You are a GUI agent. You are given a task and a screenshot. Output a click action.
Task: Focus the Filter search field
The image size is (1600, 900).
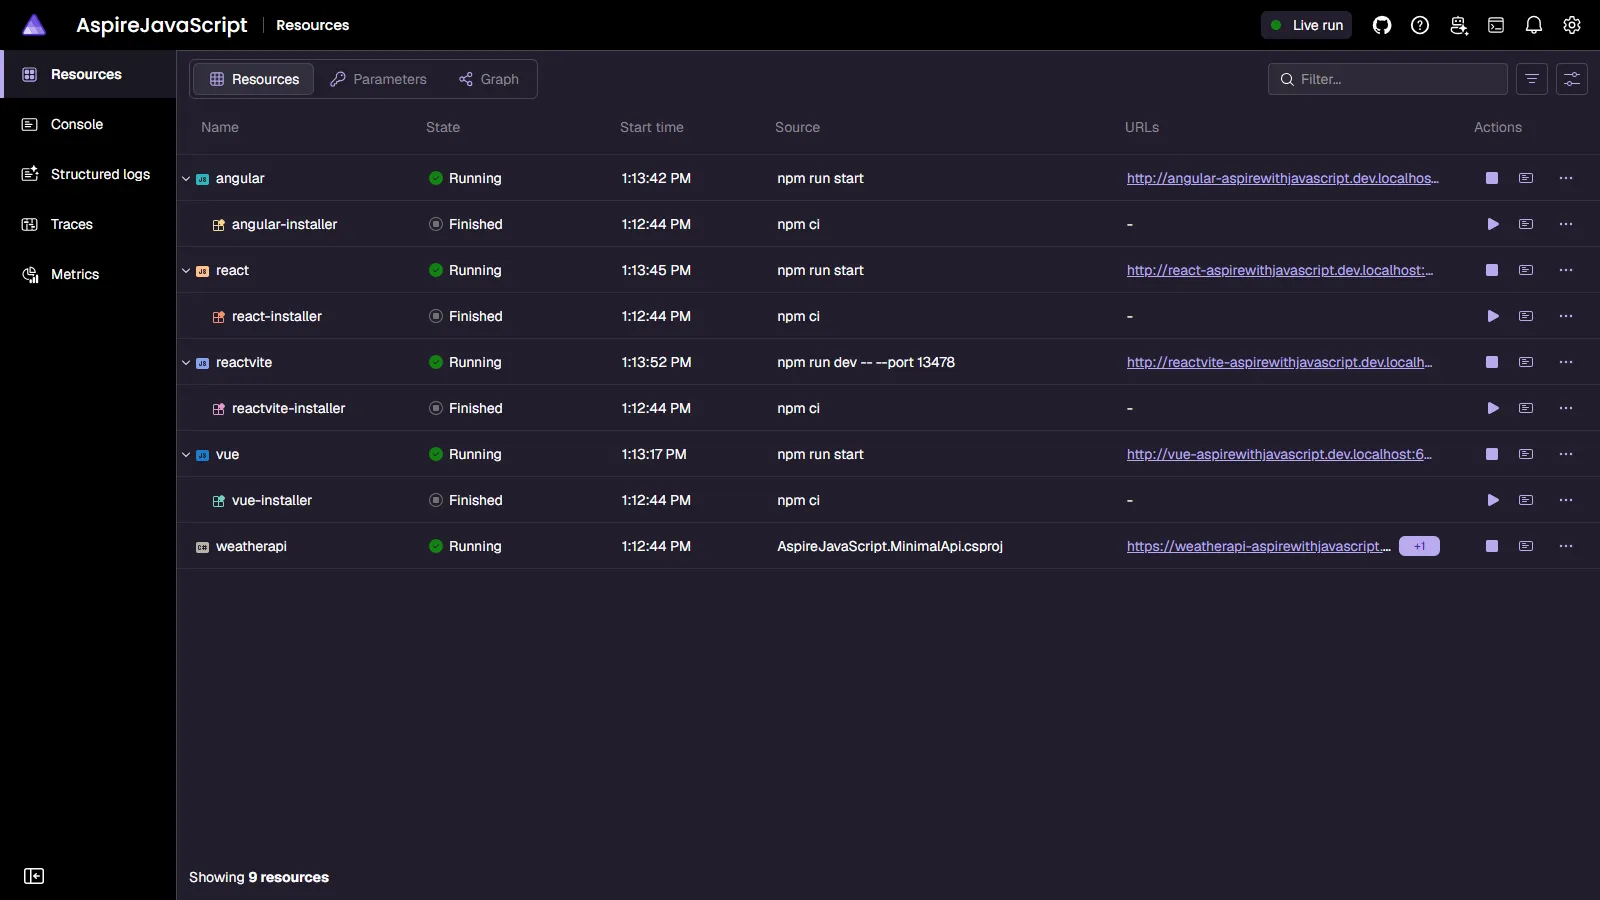[x=1388, y=79]
